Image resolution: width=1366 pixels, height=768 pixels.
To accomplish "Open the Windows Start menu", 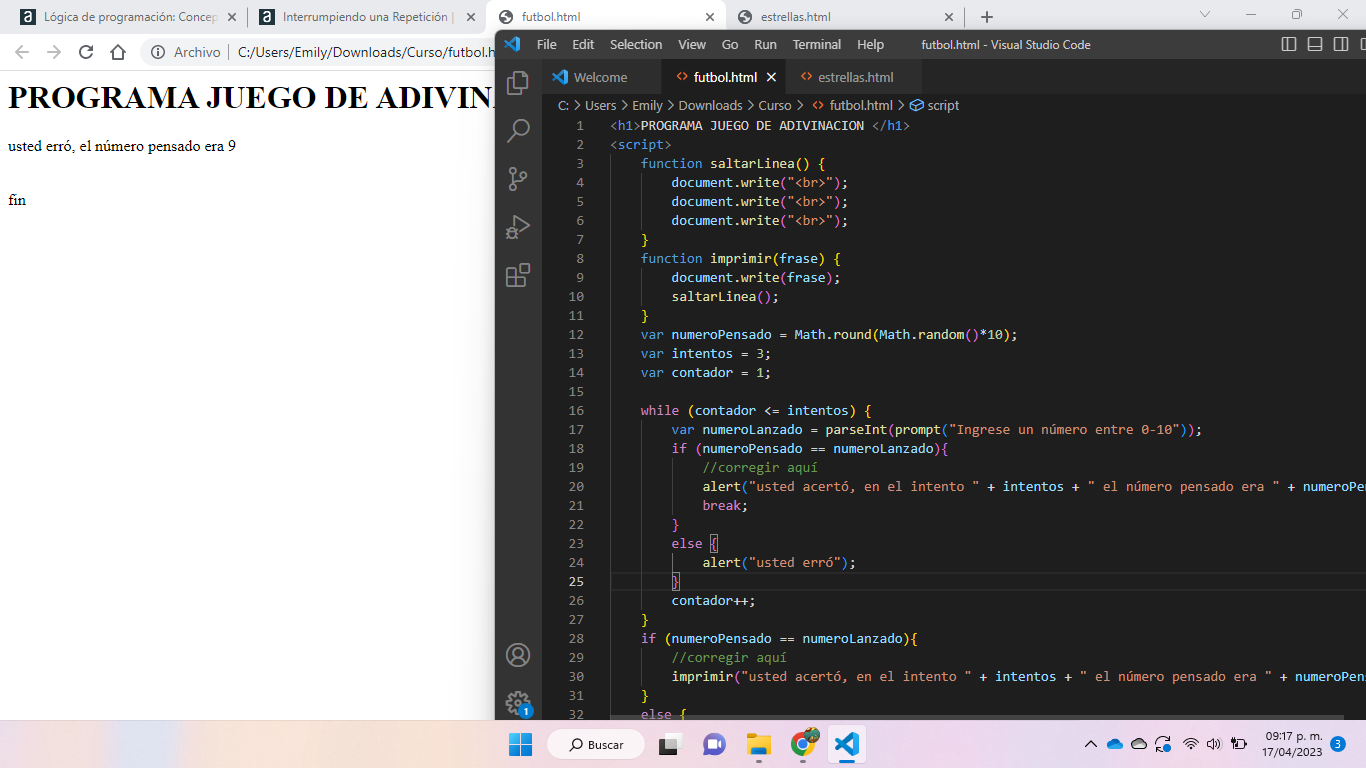I will tap(520, 745).
